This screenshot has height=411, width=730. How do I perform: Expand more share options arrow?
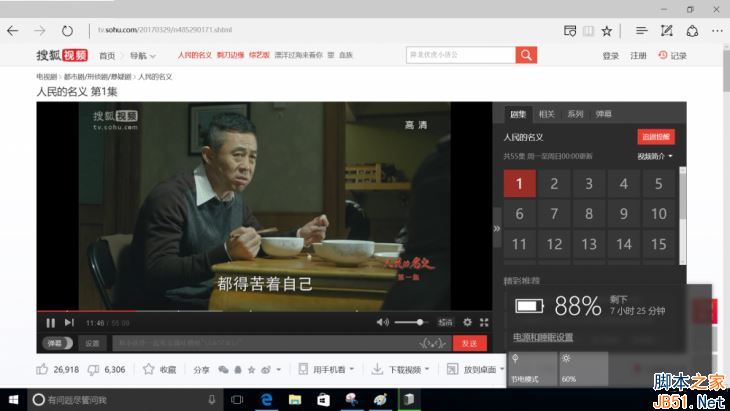pos(278,370)
